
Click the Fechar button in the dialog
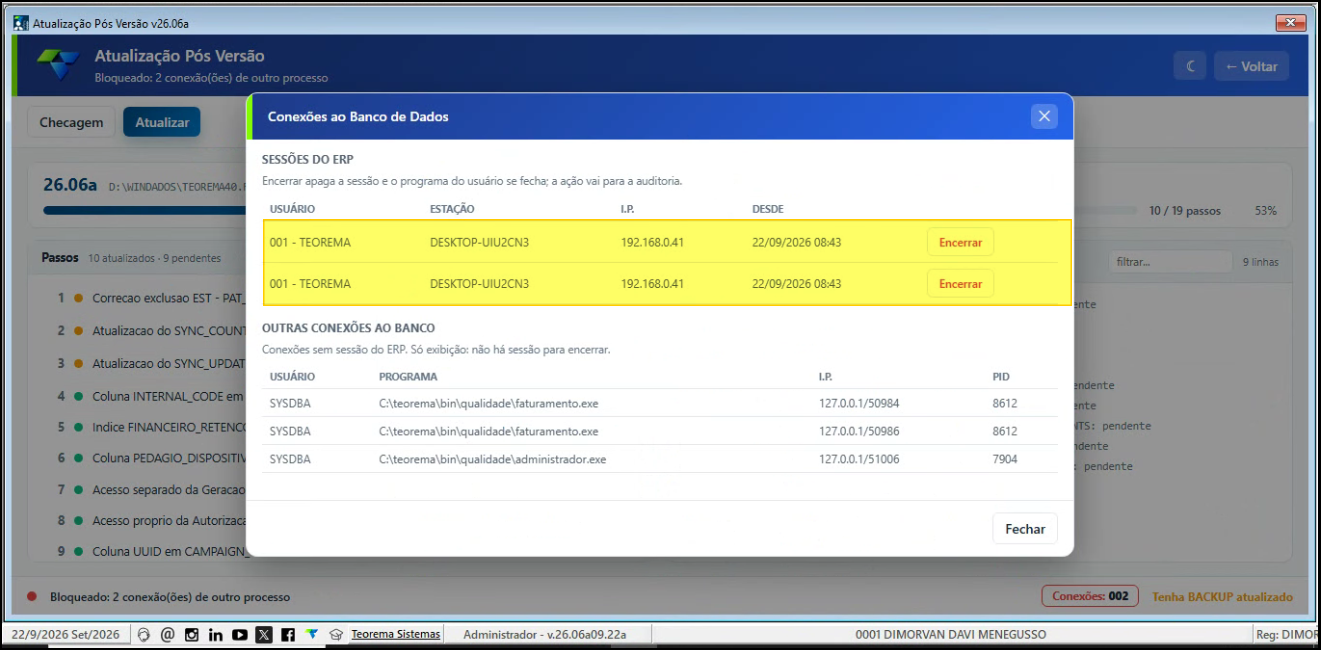1025,529
